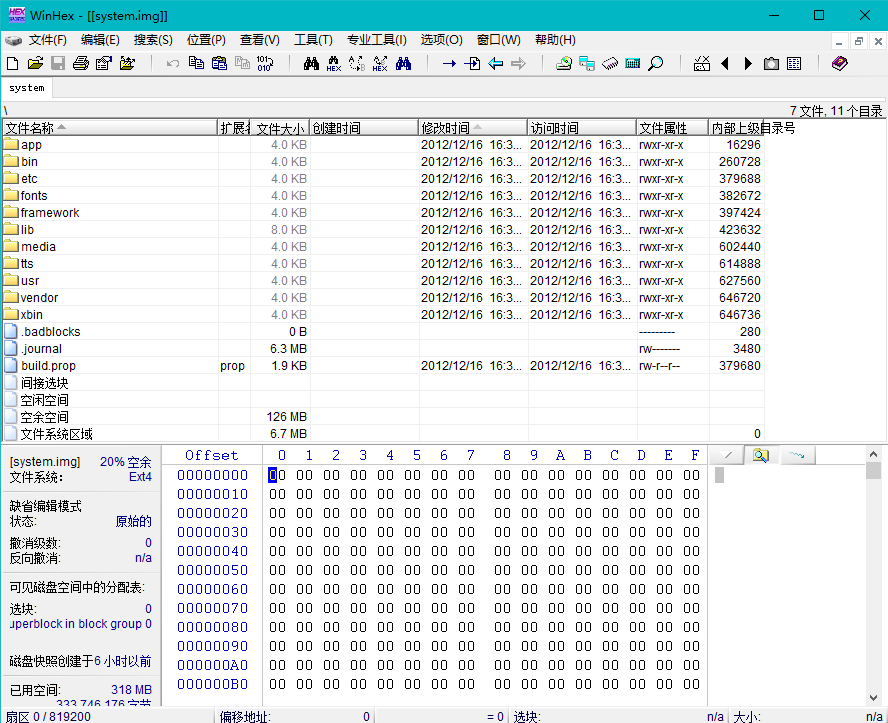Image resolution: width=888 pixels, height=723 pixels.
Task: Sort by 文件大小 column header
Action: pos(280,128)
